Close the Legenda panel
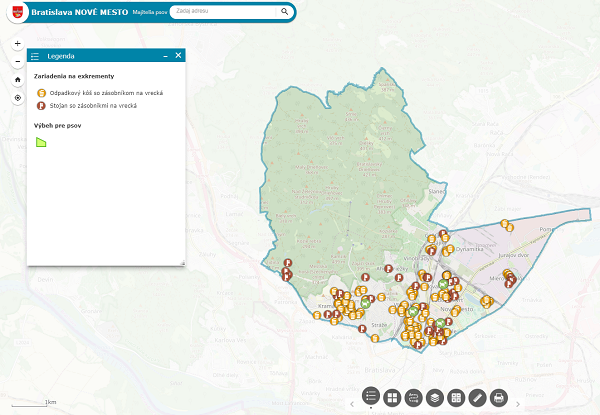Viewport: 600px width, 415px height. (x=178, y=56)
